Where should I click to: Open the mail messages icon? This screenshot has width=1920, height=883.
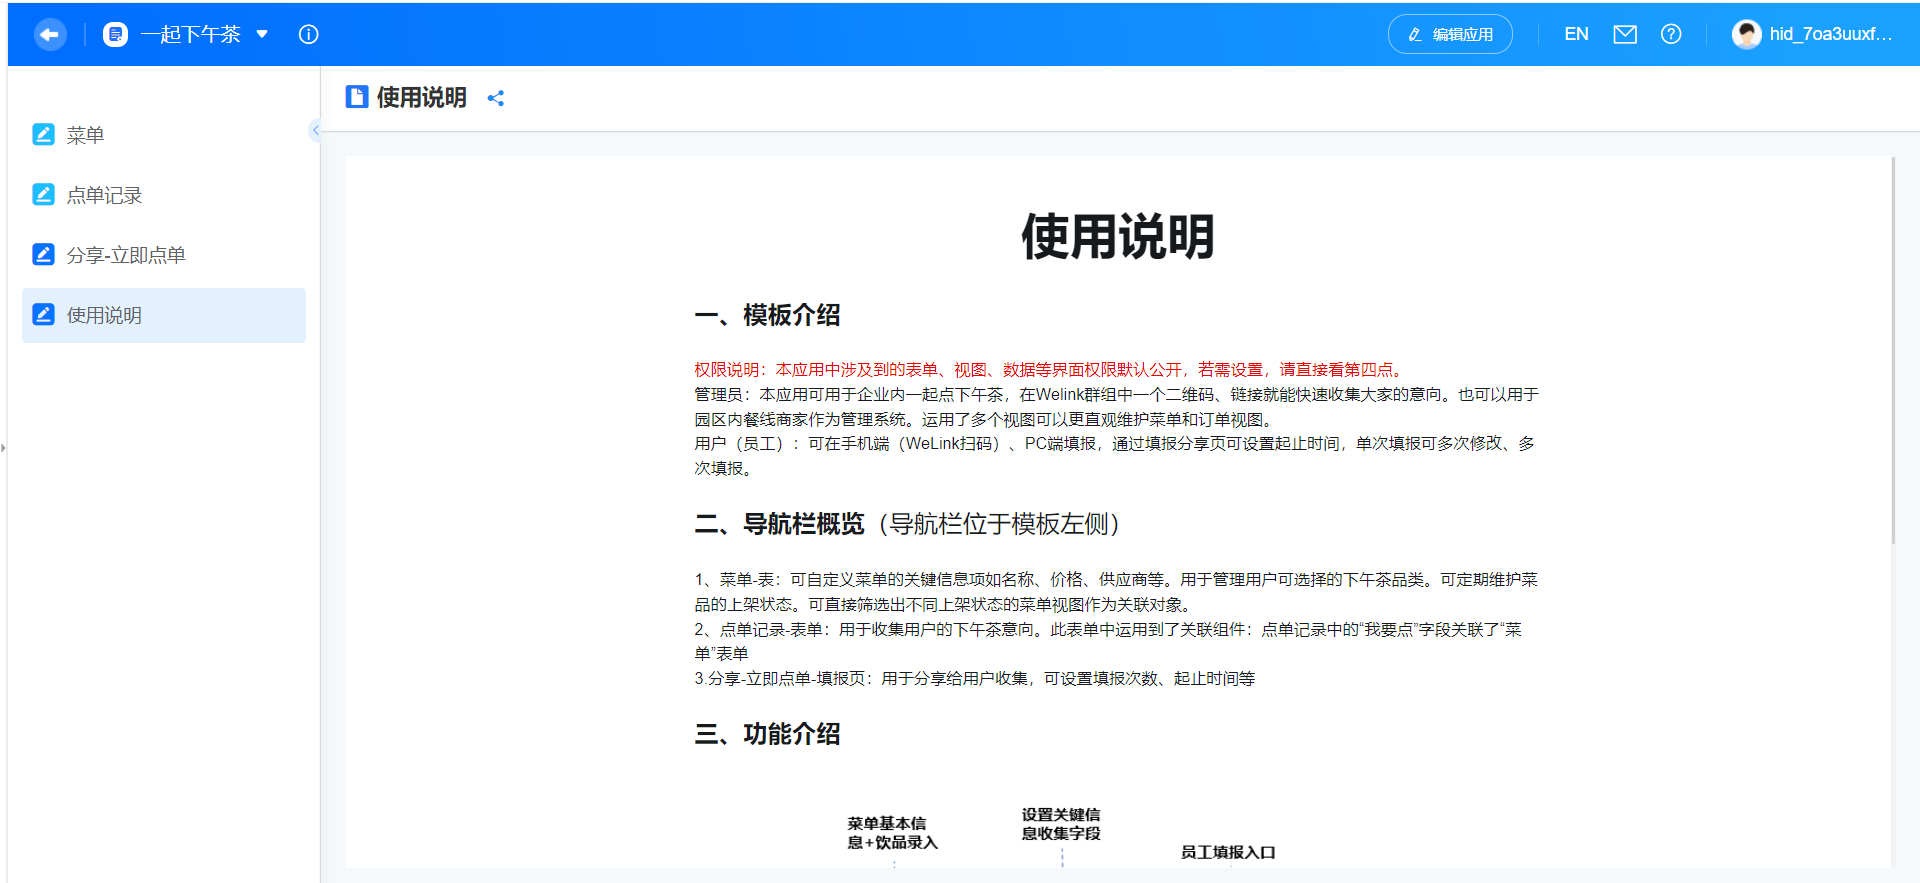[x=1625, y=35]
